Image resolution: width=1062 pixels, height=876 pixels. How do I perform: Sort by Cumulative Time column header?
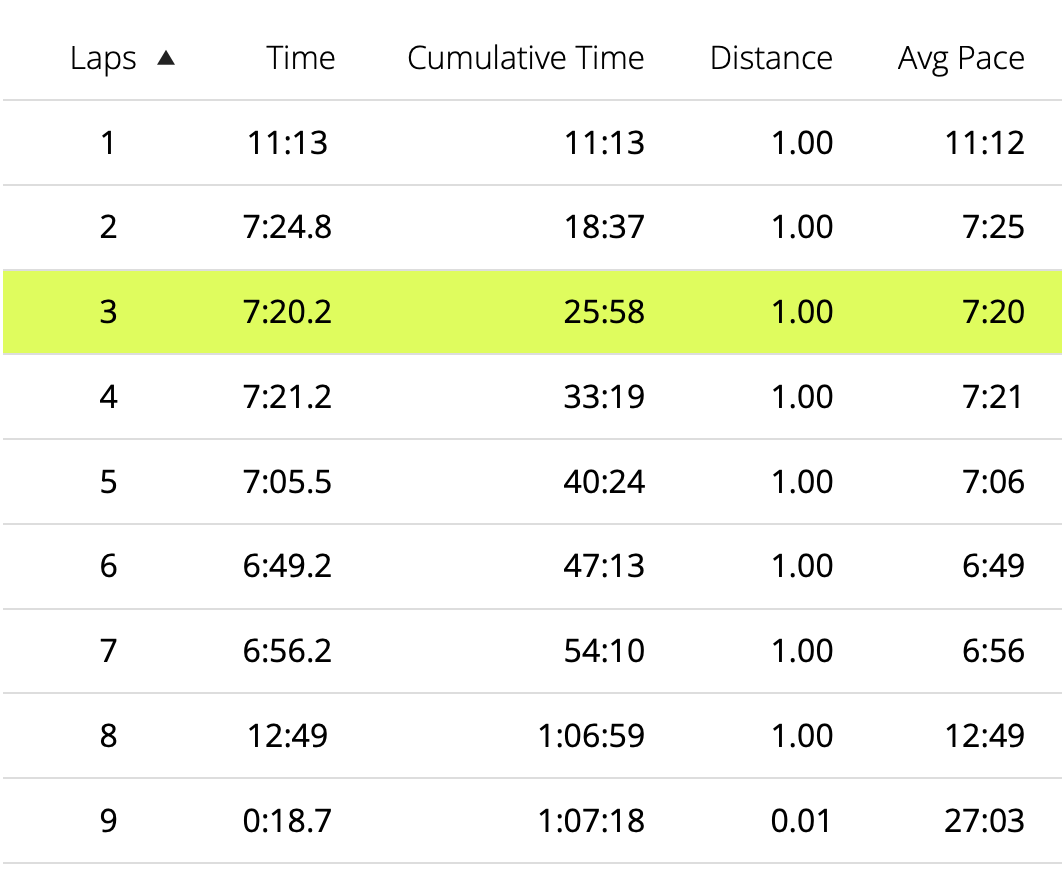point(526,58)
